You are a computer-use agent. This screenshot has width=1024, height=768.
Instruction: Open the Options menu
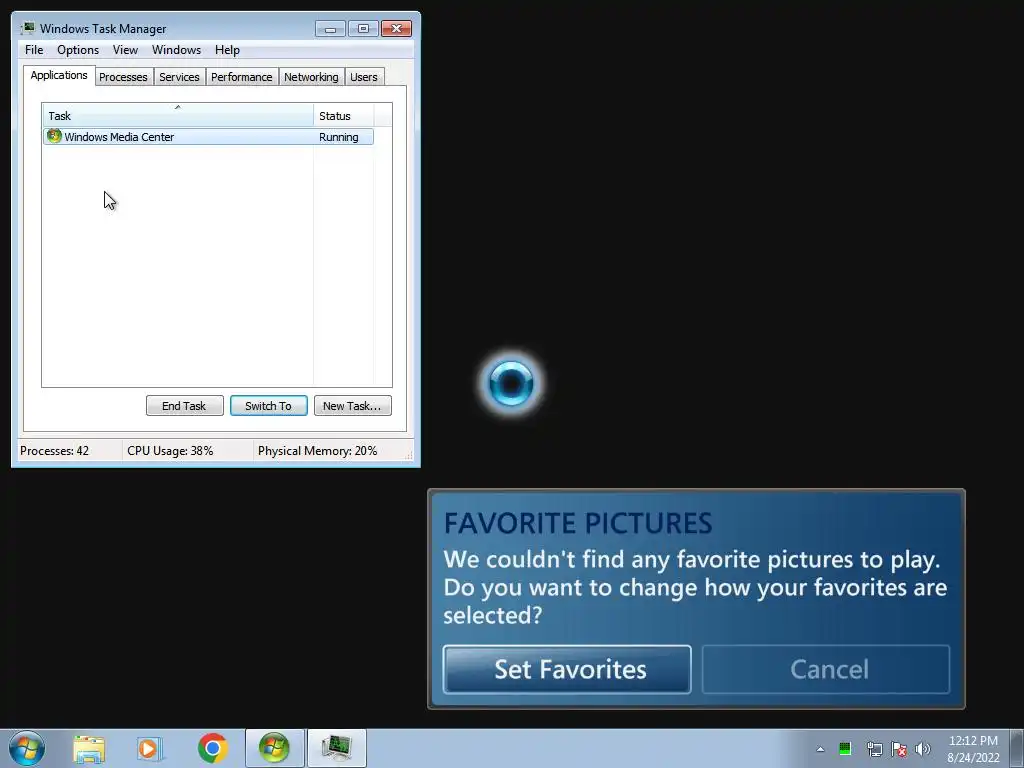[x=78, y=50]
